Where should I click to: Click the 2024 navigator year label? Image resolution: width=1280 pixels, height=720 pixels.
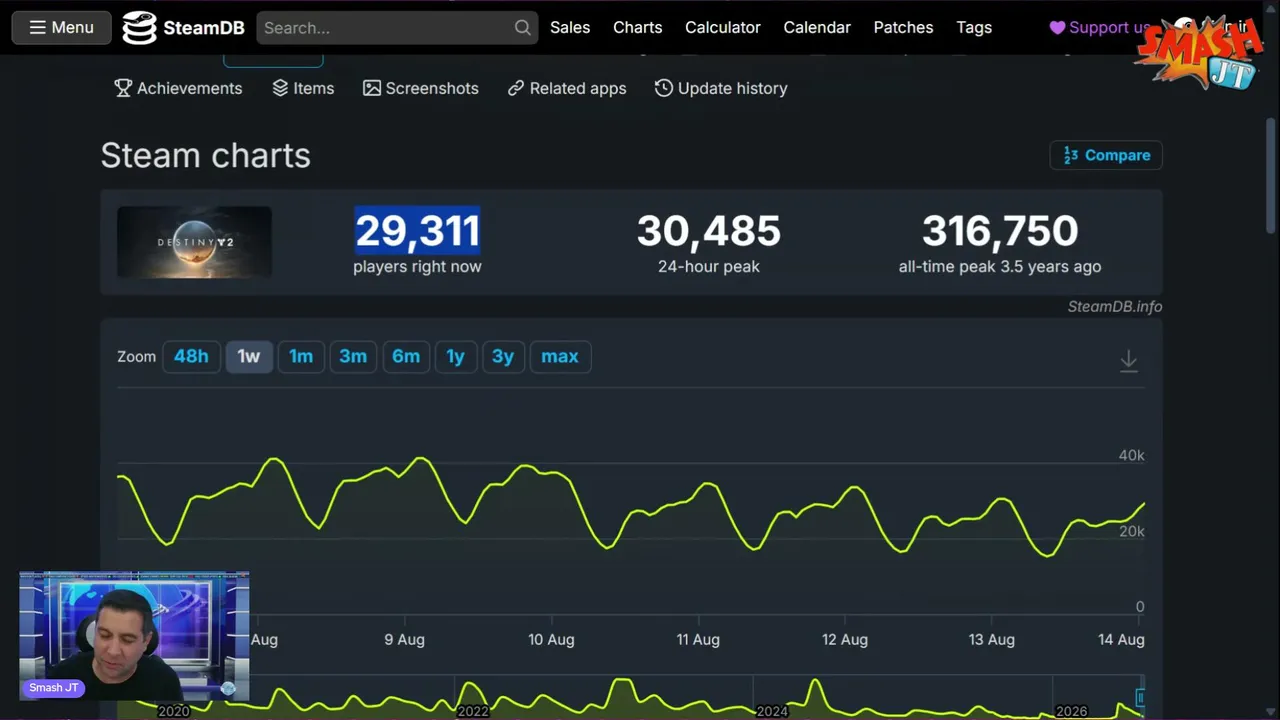click(772, 711)
